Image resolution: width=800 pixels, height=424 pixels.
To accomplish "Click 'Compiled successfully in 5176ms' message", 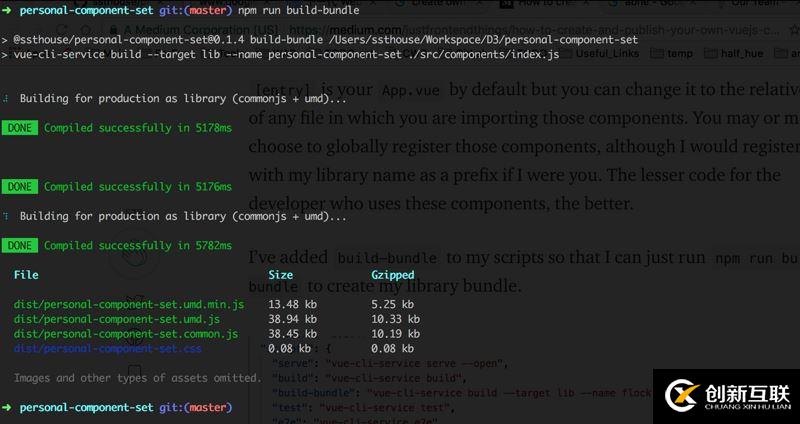I will point(138,187).
